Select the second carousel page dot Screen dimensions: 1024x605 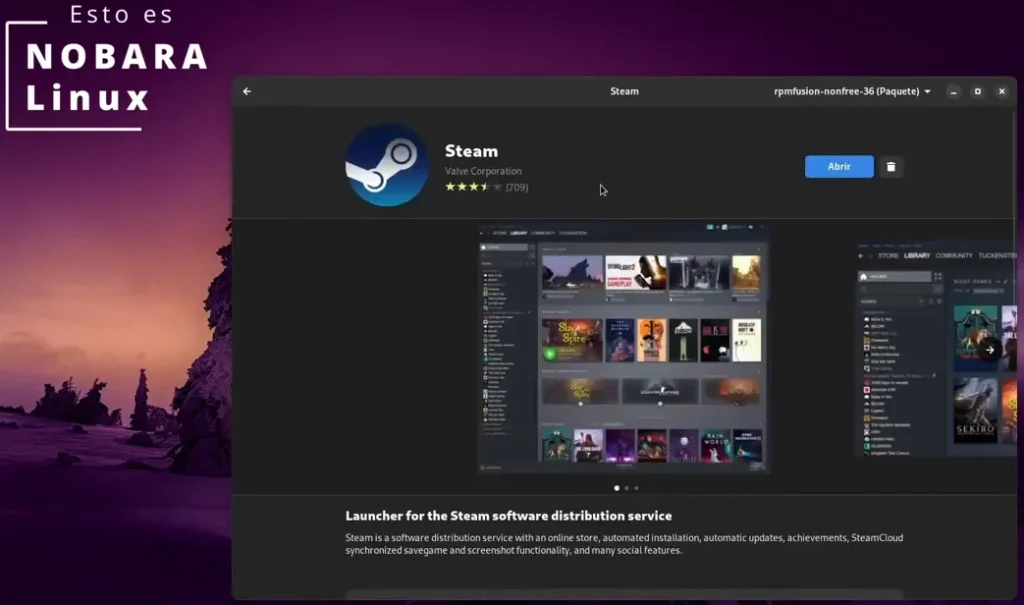click(x=627, y=488)
